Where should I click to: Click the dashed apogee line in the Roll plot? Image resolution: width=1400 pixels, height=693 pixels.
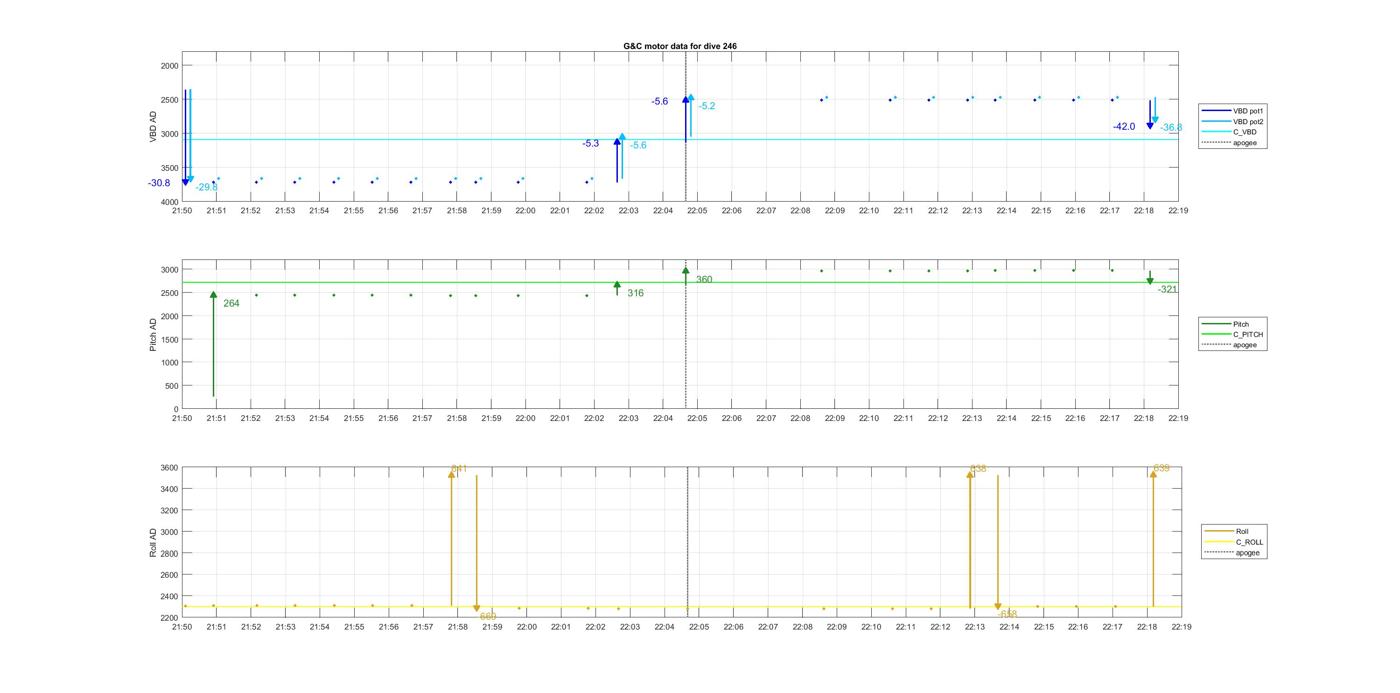point(687,540)
